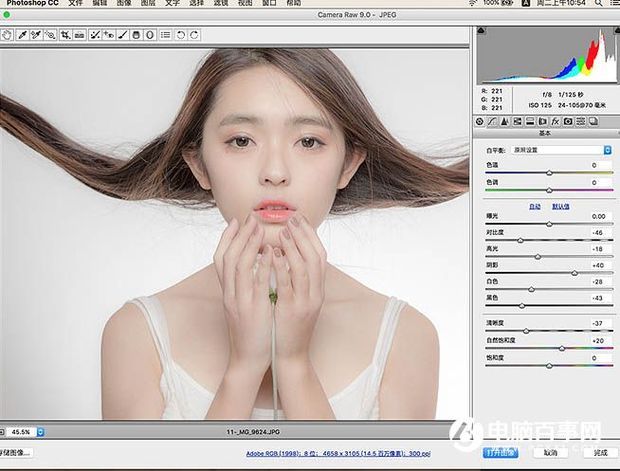Click the 完成 done button
This screenshot has width=620, height=471.
(x=600, y=452)
